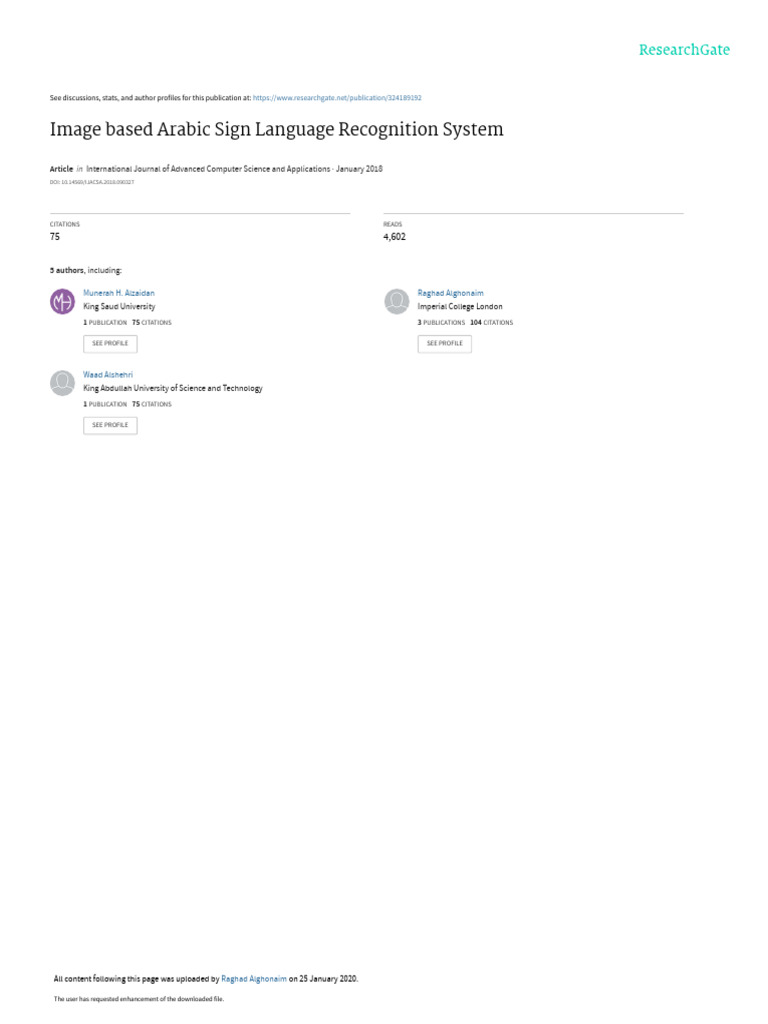The image size is (768, 1024).
Task: Open Raghad Alghonaim author name link at top
Action: (451, 293)
